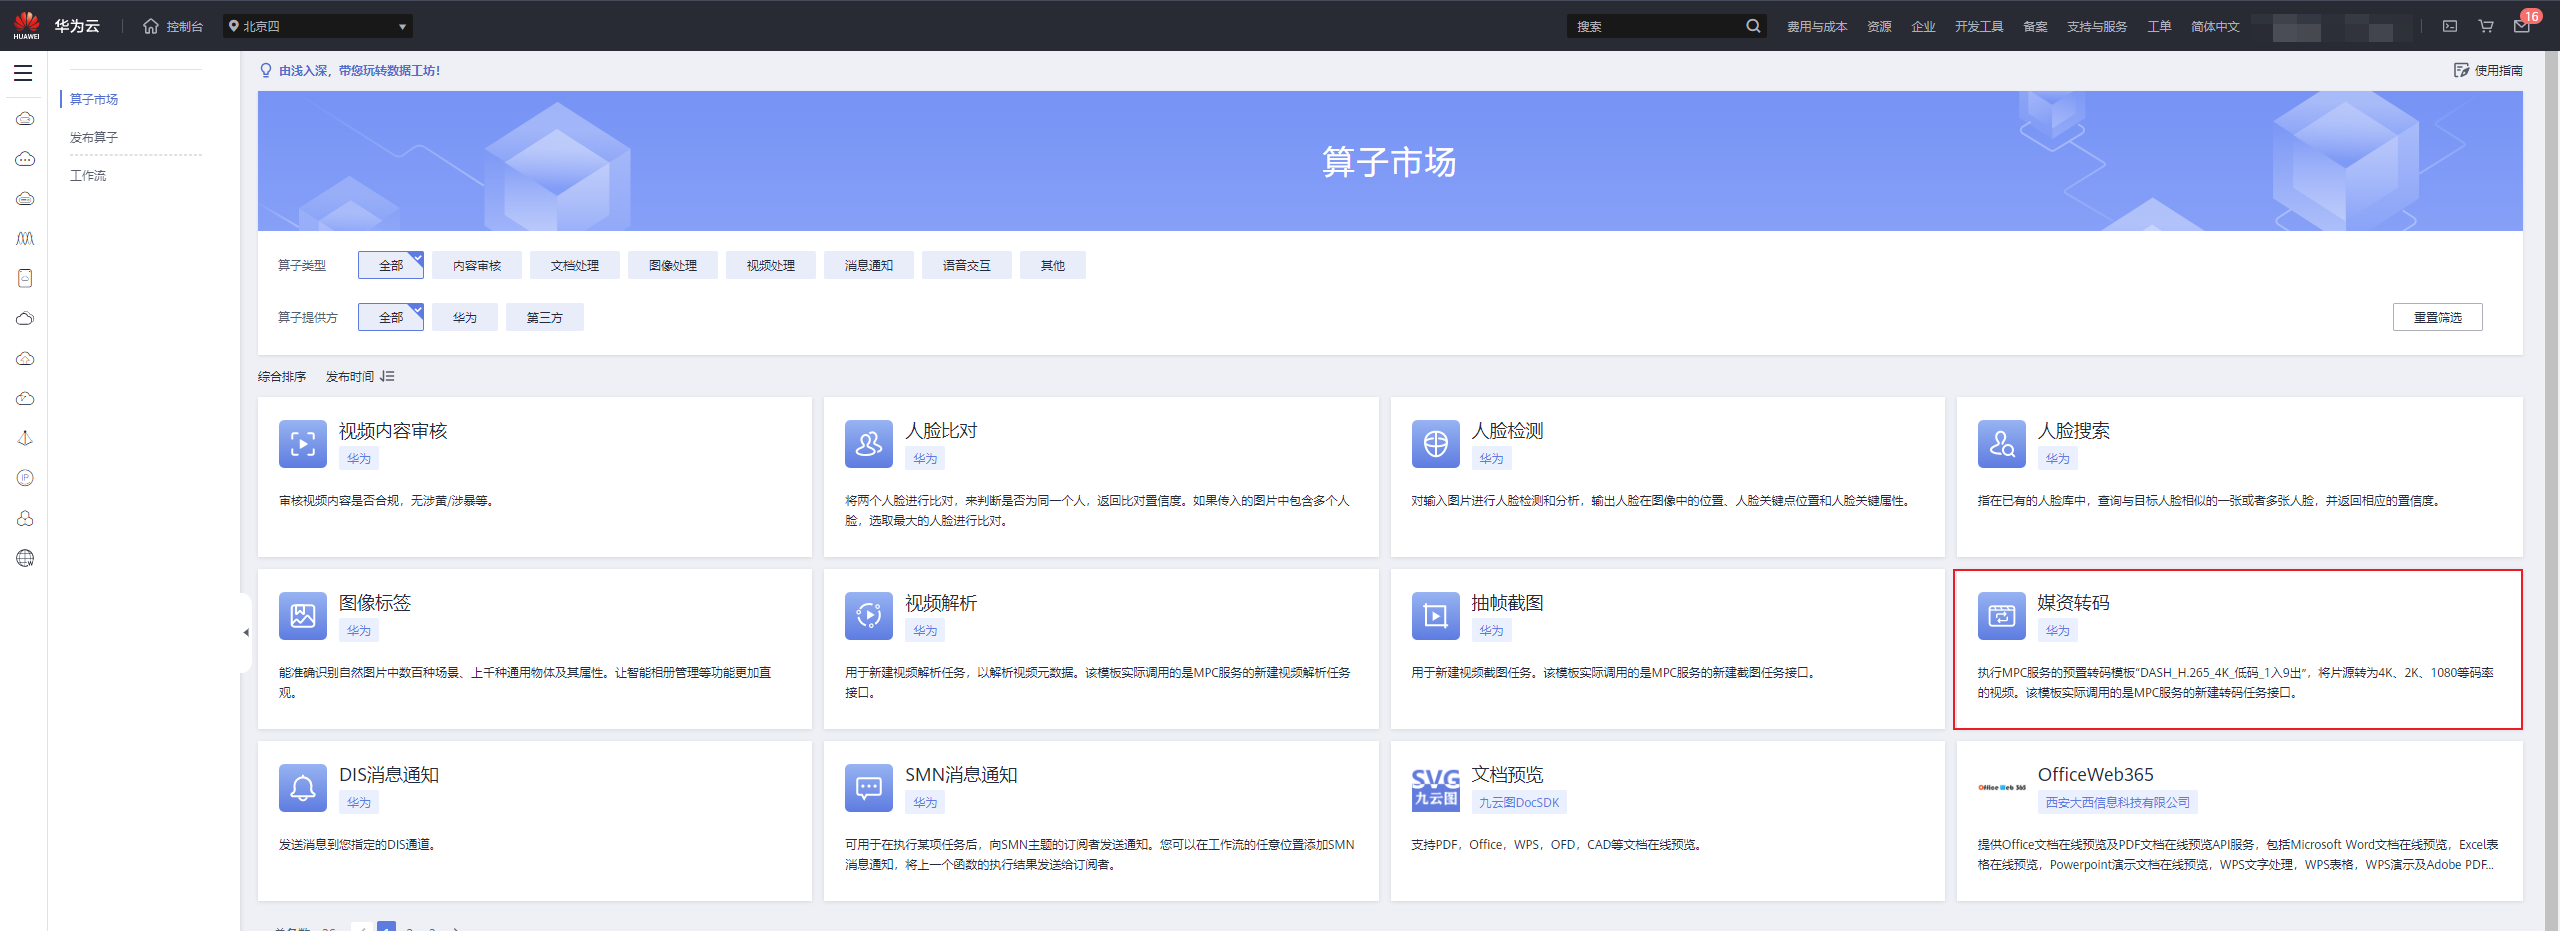
Task: Open 算子市场 in the left navigation
Action: click(x=94, y=99)
